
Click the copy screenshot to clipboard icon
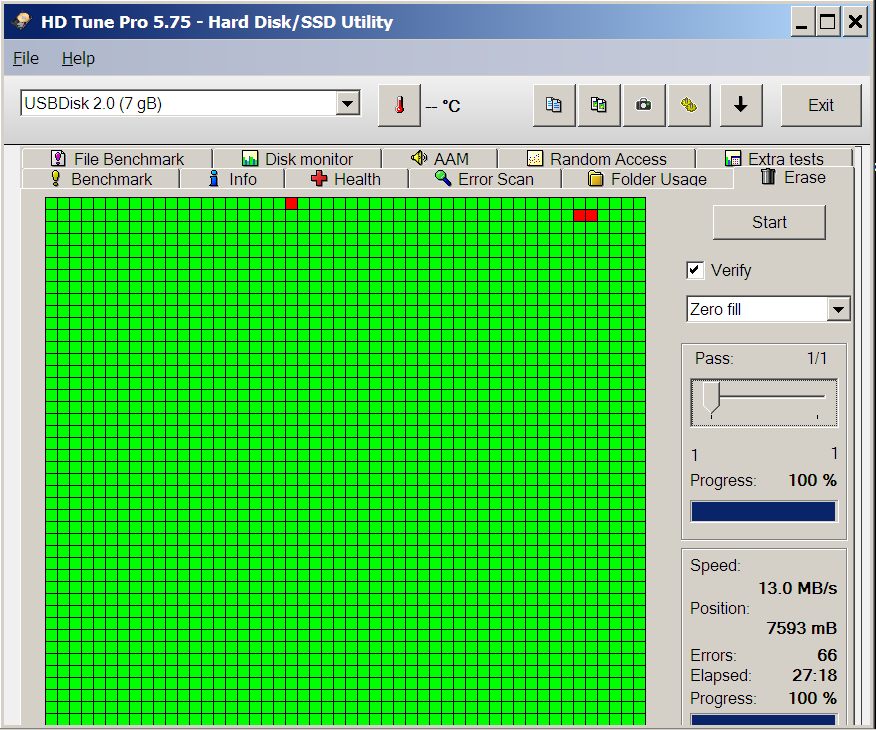[598, 105]
